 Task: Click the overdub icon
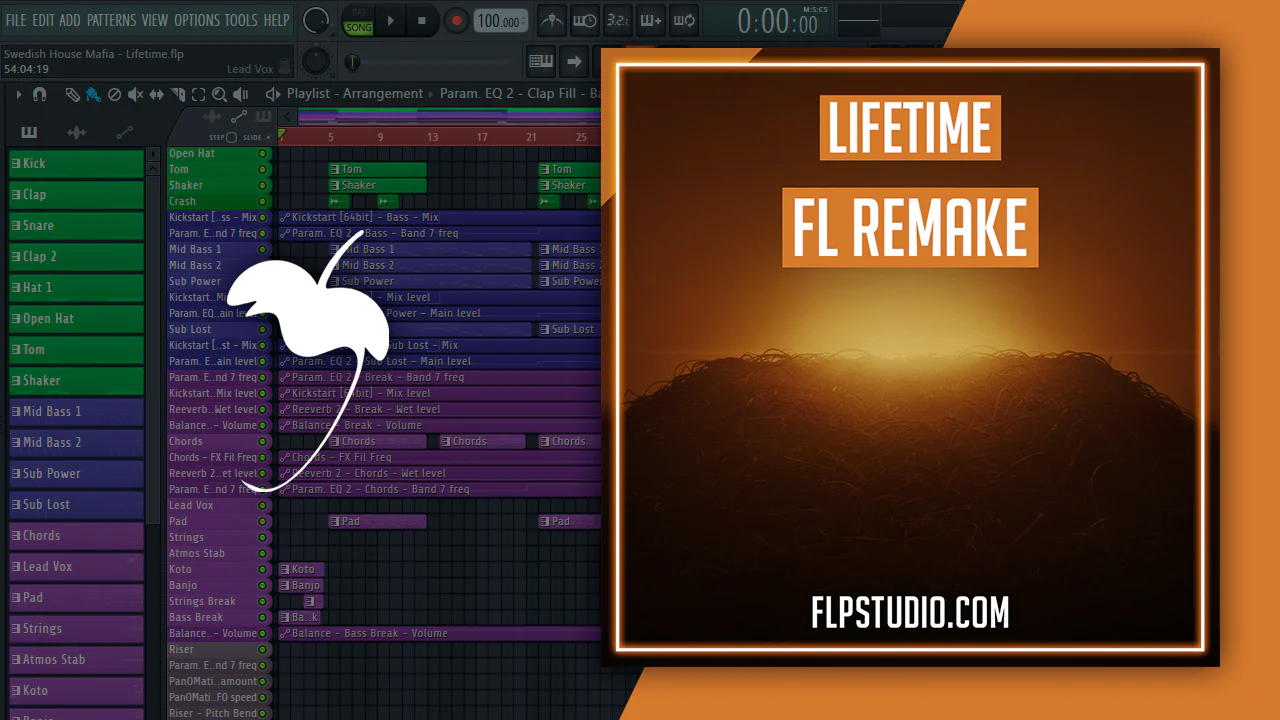click(651, 20)
